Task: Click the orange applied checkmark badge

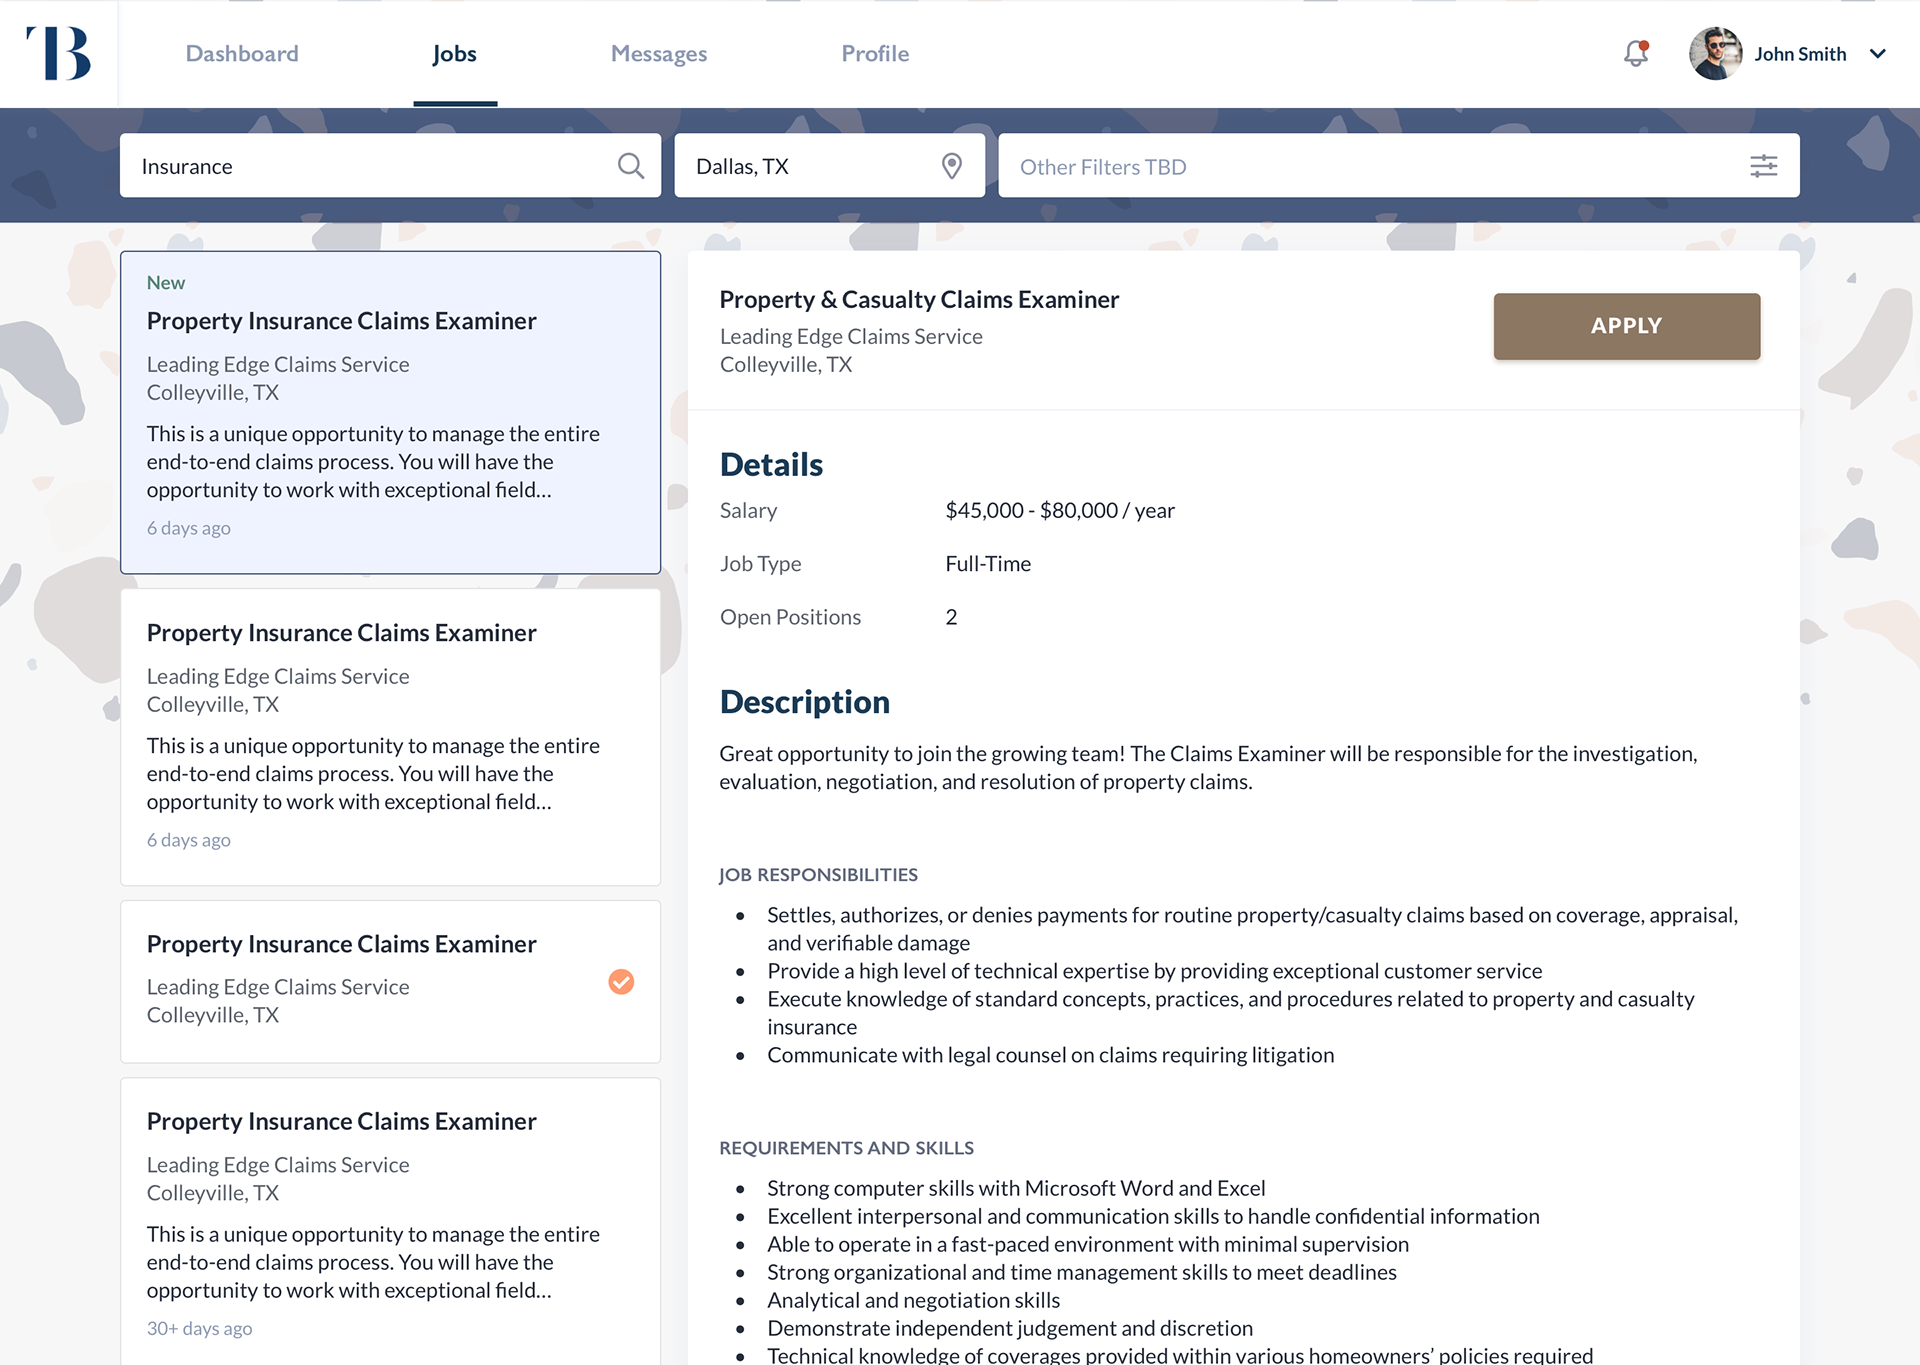Action: (621, 982)
